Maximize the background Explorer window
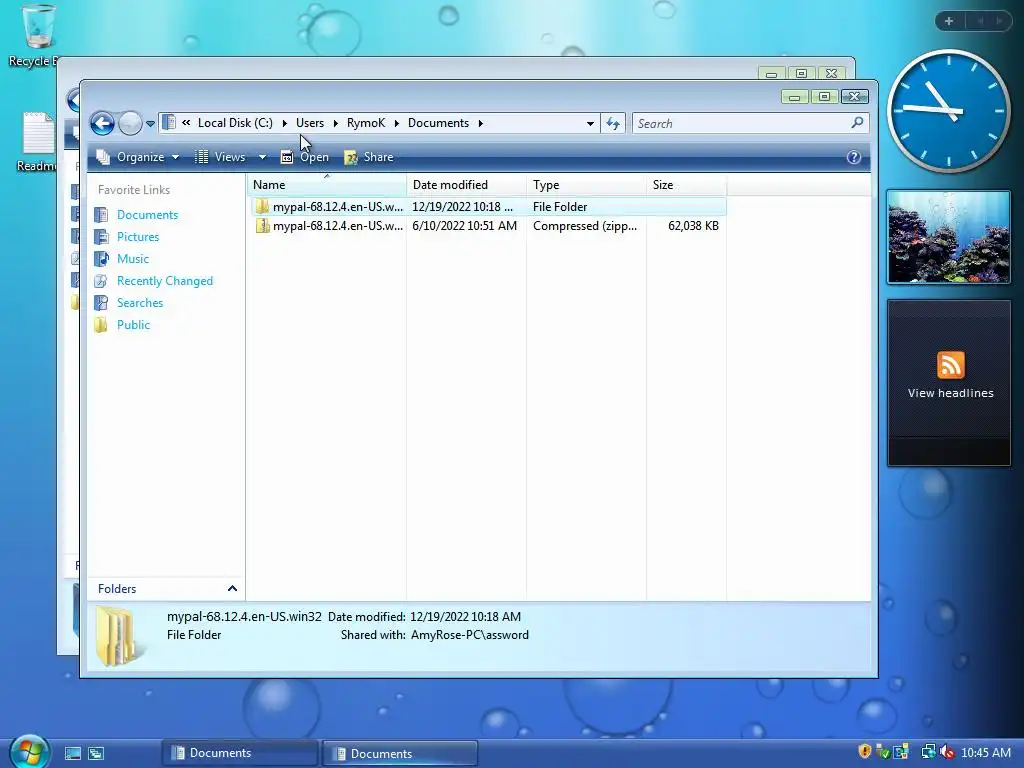The image size is (1024, 768). point(801,73)
